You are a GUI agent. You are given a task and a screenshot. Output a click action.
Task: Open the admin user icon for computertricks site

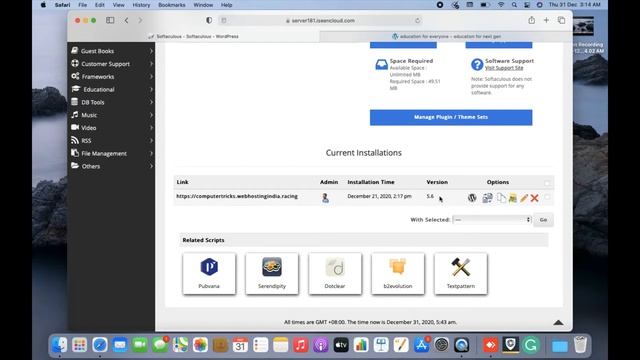[325, 198]
